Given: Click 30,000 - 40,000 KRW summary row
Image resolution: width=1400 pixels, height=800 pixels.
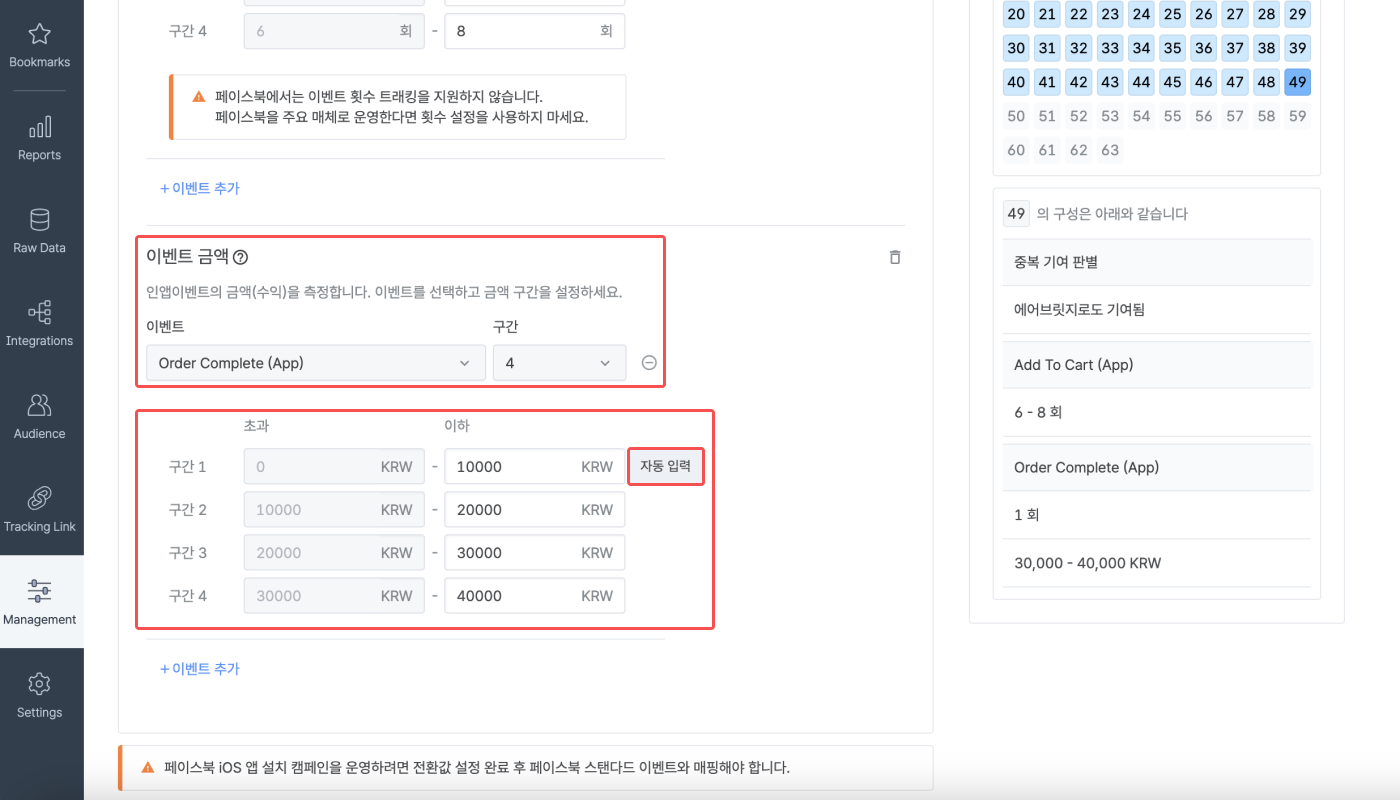Looking at the screenshot, I should [1157, 563].
